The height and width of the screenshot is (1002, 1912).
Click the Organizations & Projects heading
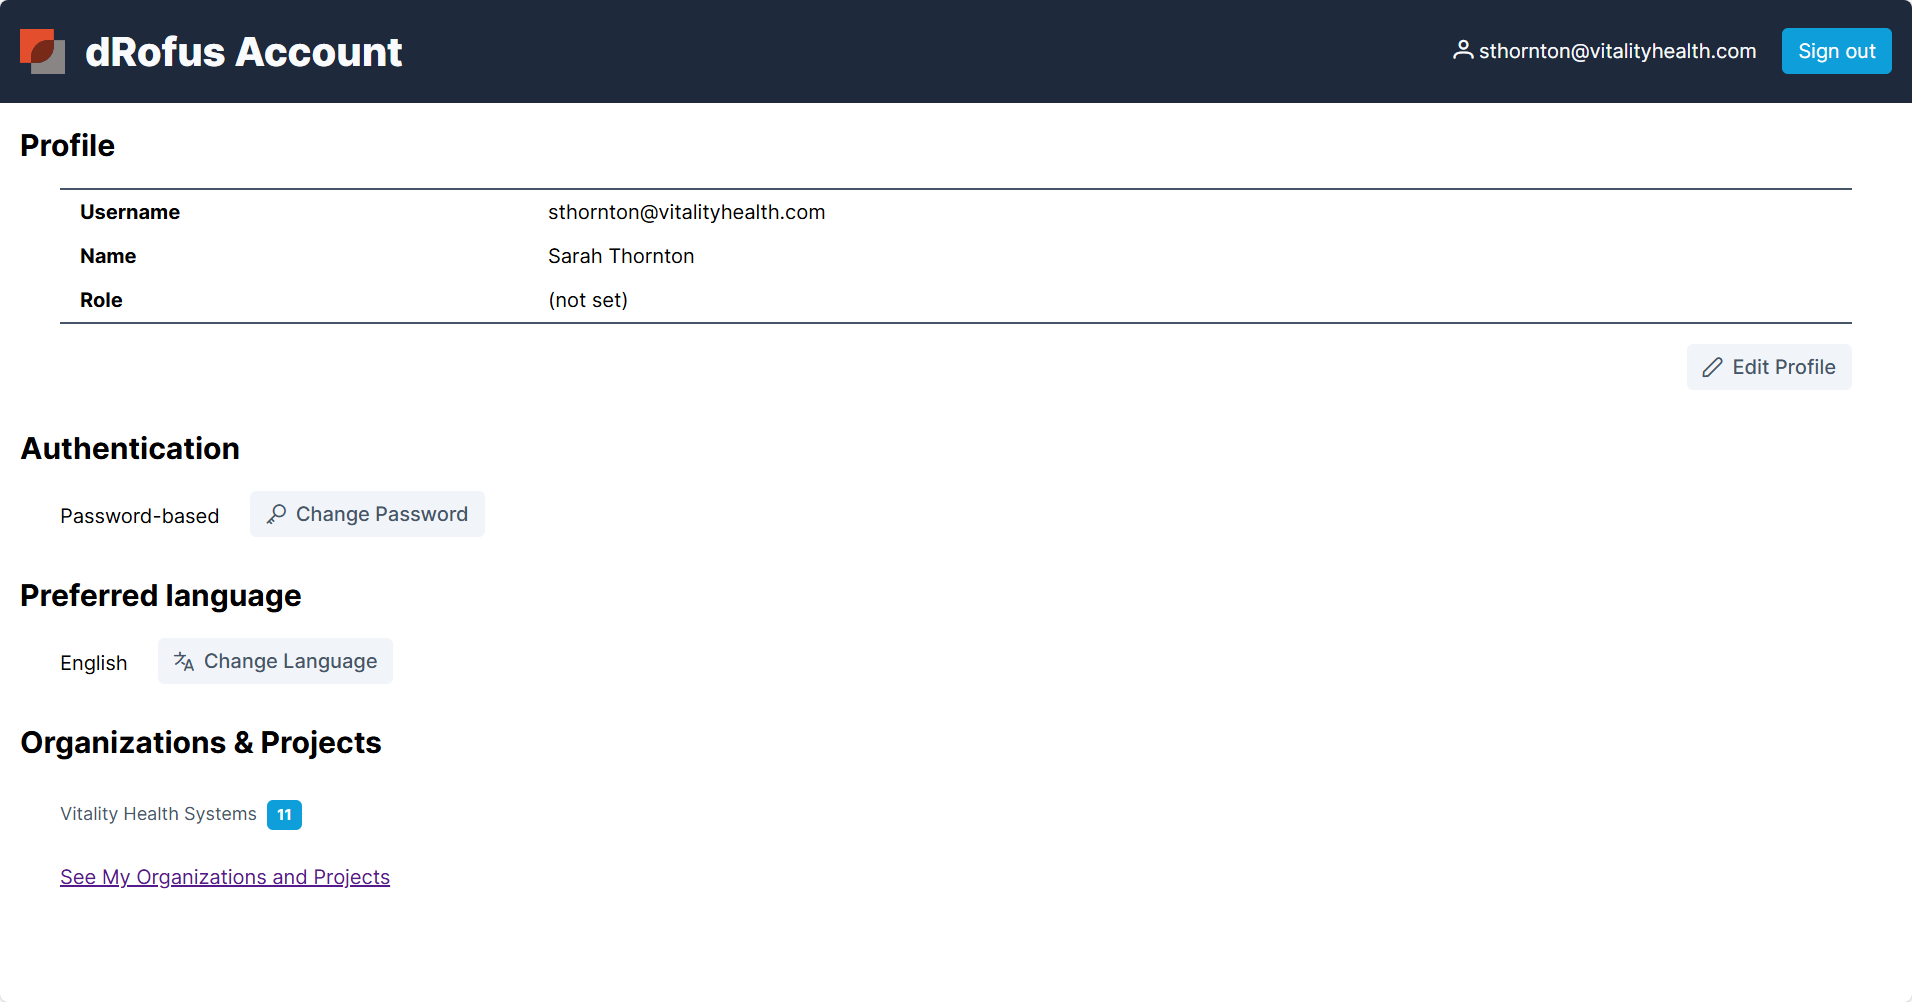tap(201, 743)
